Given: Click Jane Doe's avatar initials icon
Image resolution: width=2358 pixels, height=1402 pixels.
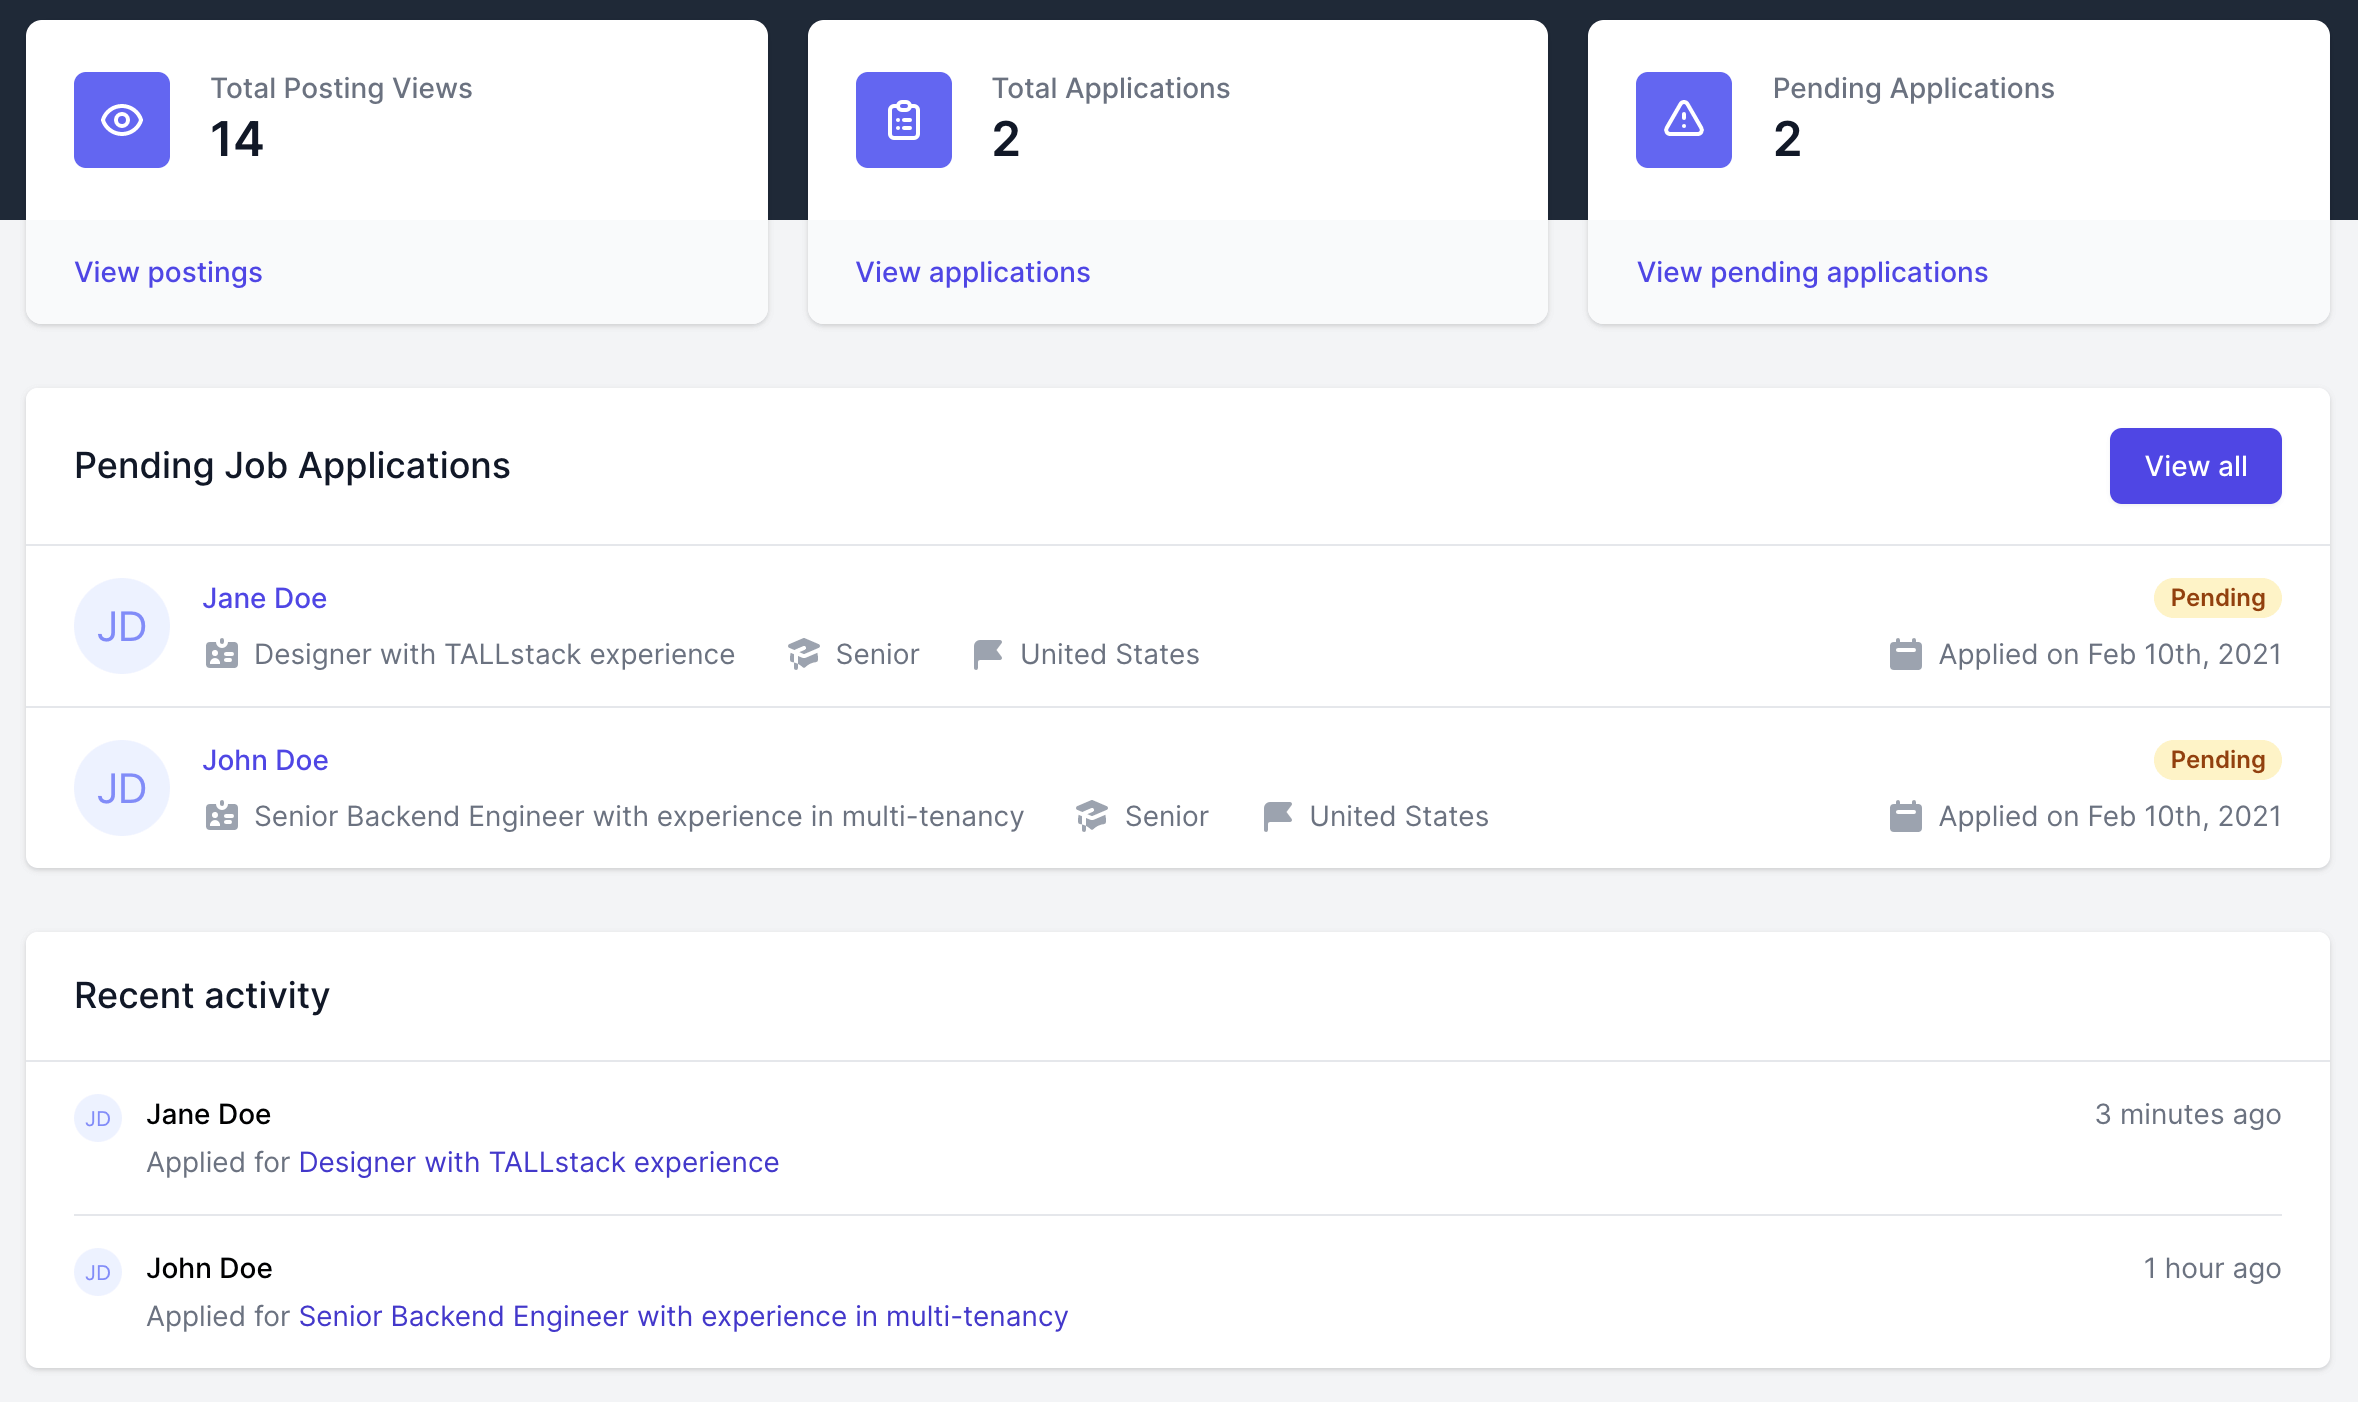Looking at the screenshot, I should click(x=122, y=626).
